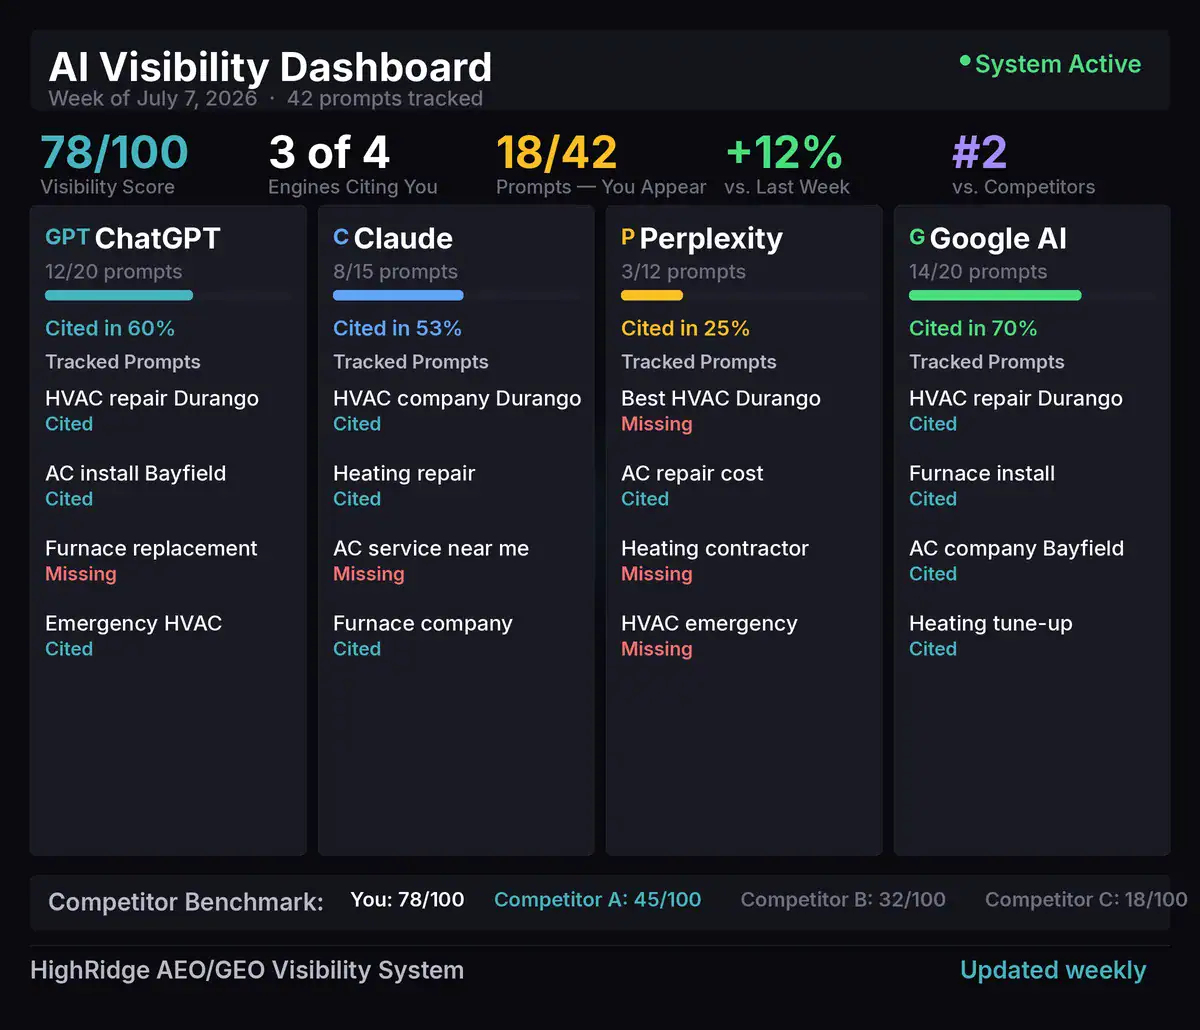1200x1030 pixels.
Task: Open the Heating tune-up prompt
Action: point(991,623)
